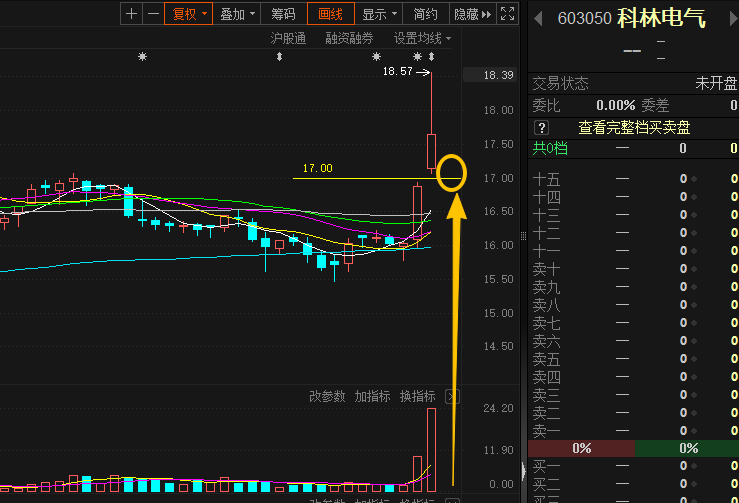739x503 pixels.
Task: Click the 24.20 volume axis value
Action: 498,408
